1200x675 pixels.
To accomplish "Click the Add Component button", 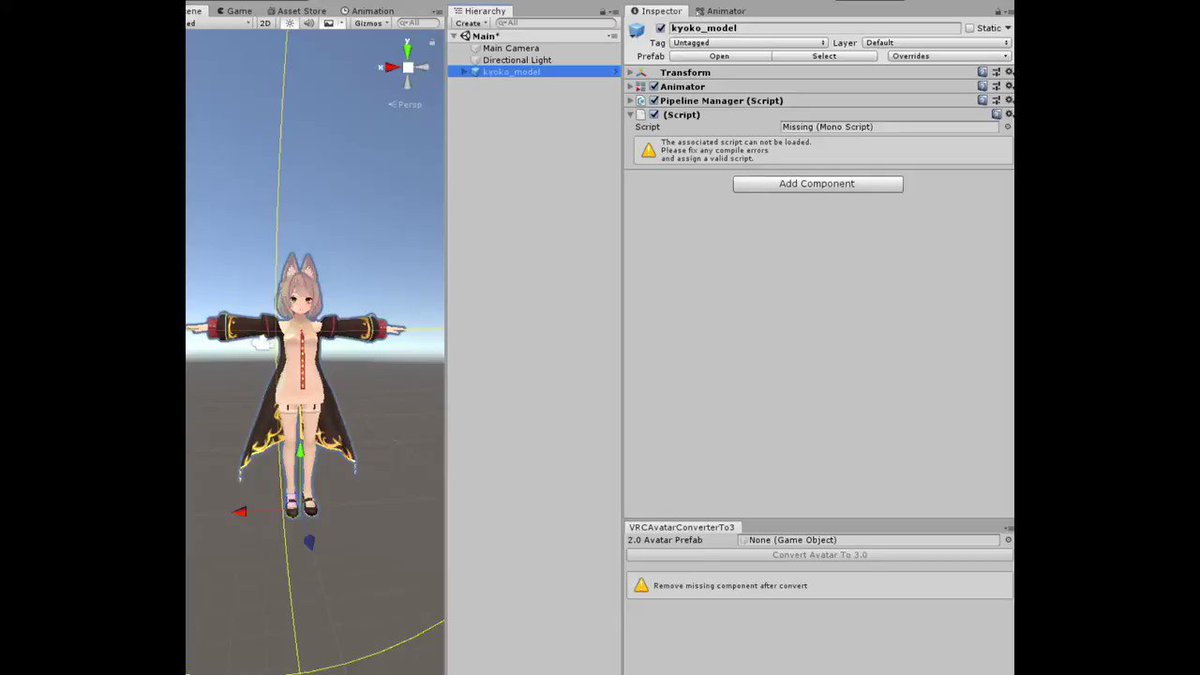I will 817,183.
